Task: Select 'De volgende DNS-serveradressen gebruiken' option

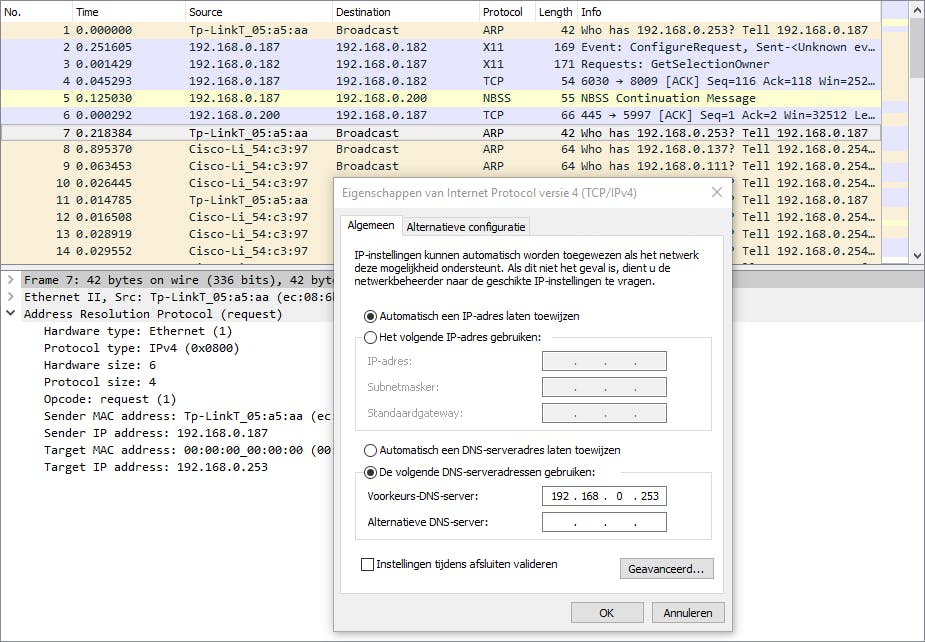Action: point(370,472)
